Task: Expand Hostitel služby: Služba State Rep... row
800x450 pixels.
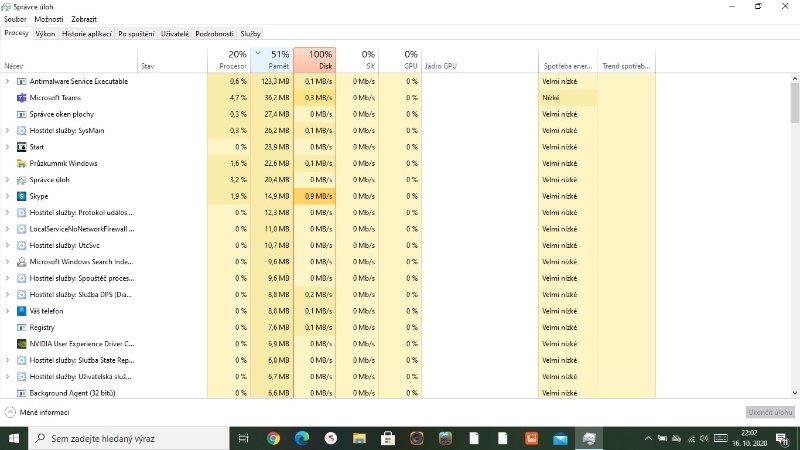Action: coord(8,360)
